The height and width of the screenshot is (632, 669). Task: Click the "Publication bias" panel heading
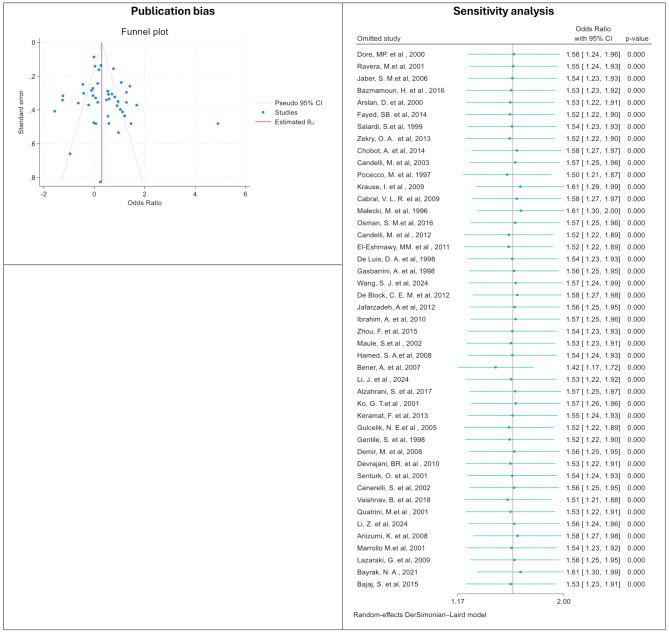click(x=168, y=11)
